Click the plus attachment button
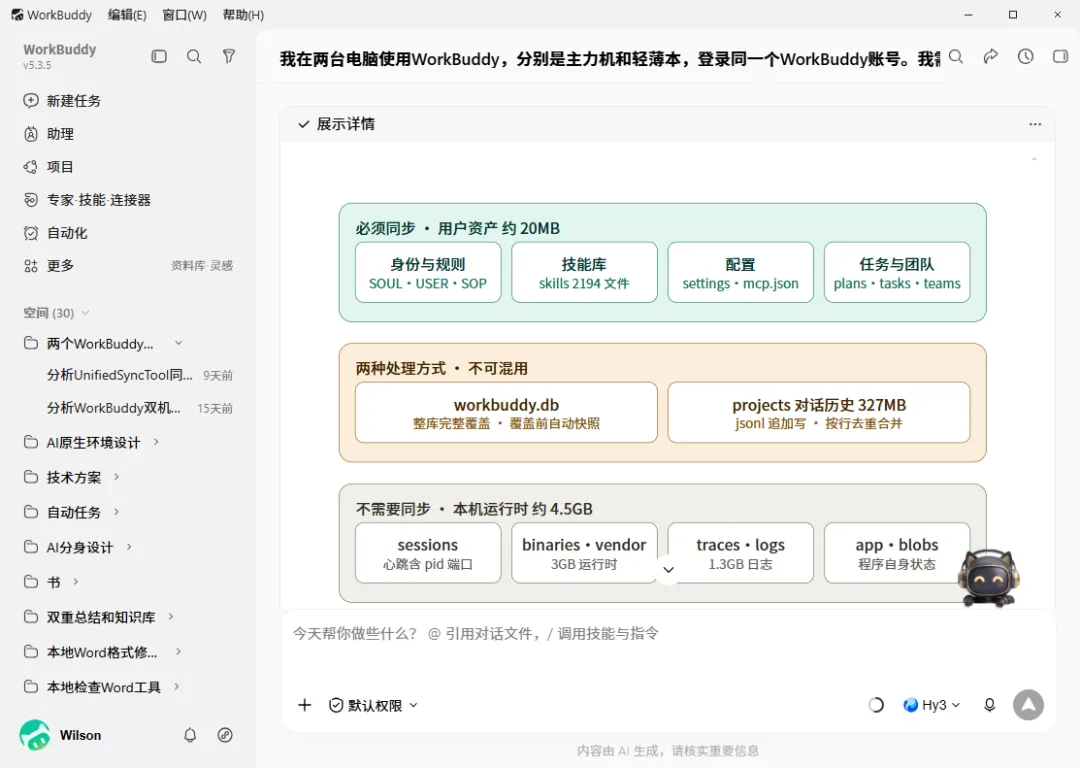 pyautogui.click(x=304, y=705)
